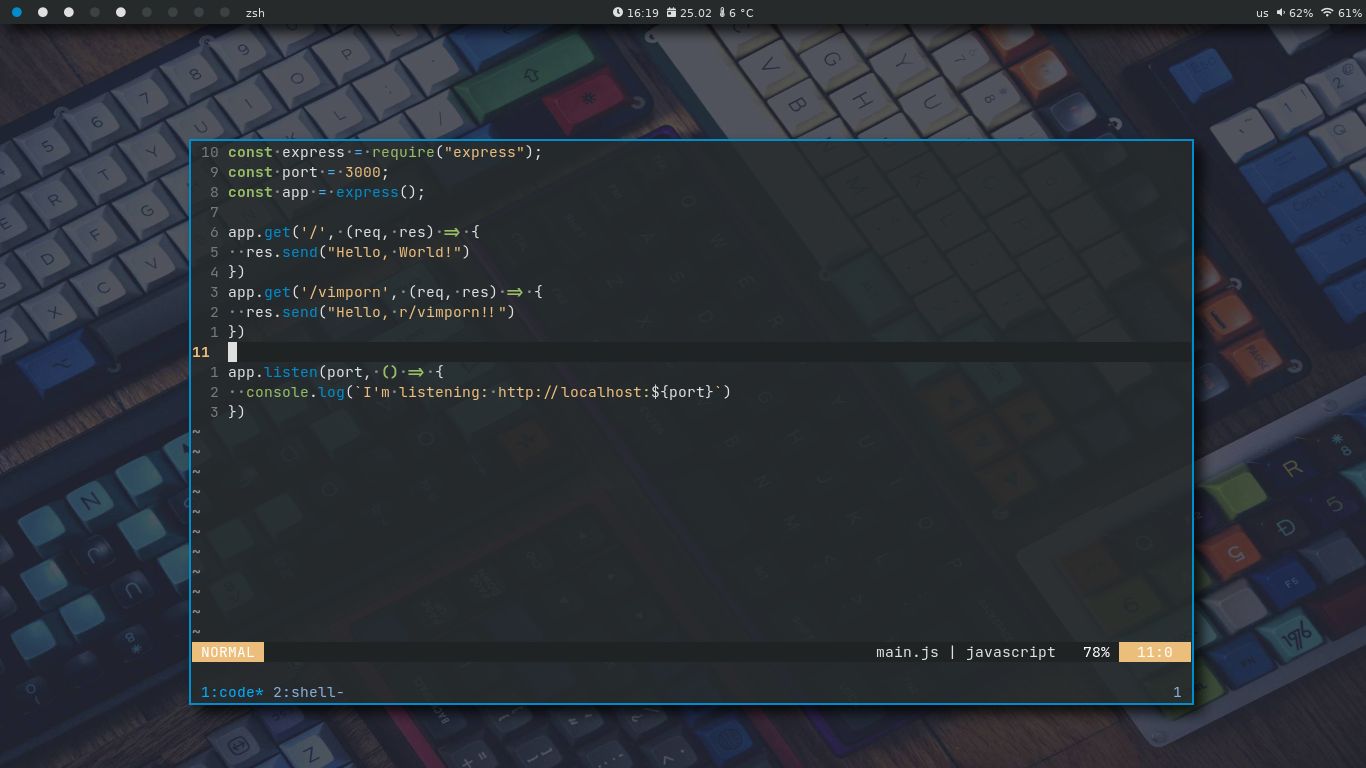Viewport: 1366px width, 768px height.
Task: Click the clock icon beside 16:19
Action: click(618, 13)
